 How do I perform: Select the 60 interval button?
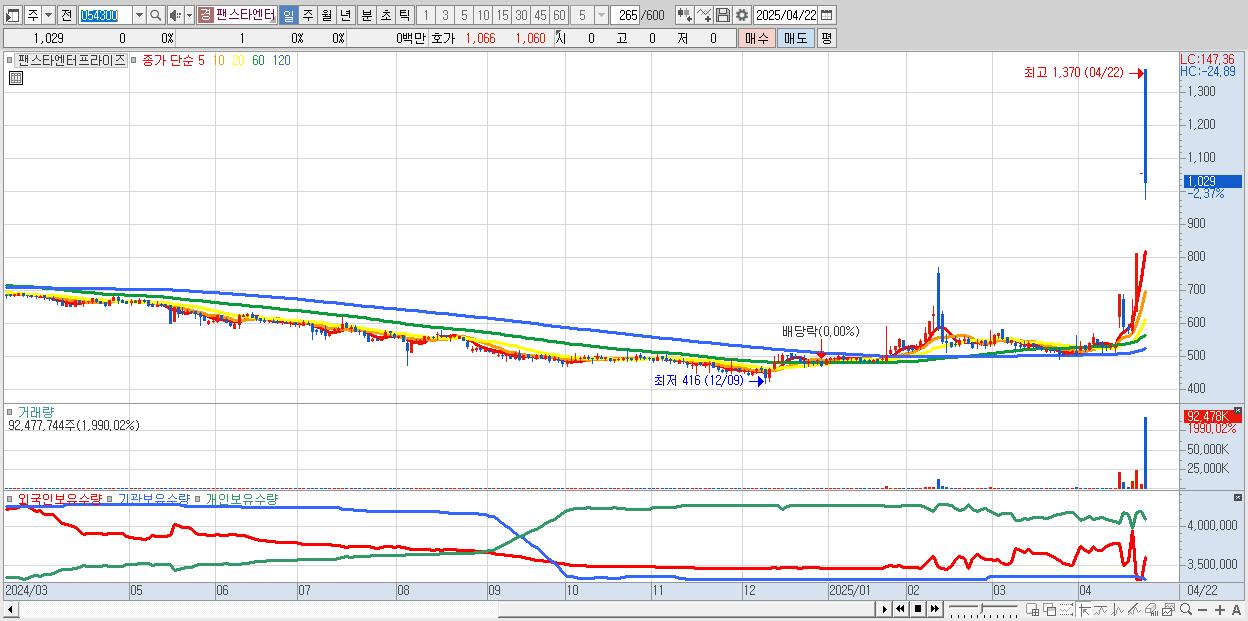click(559, 15)
